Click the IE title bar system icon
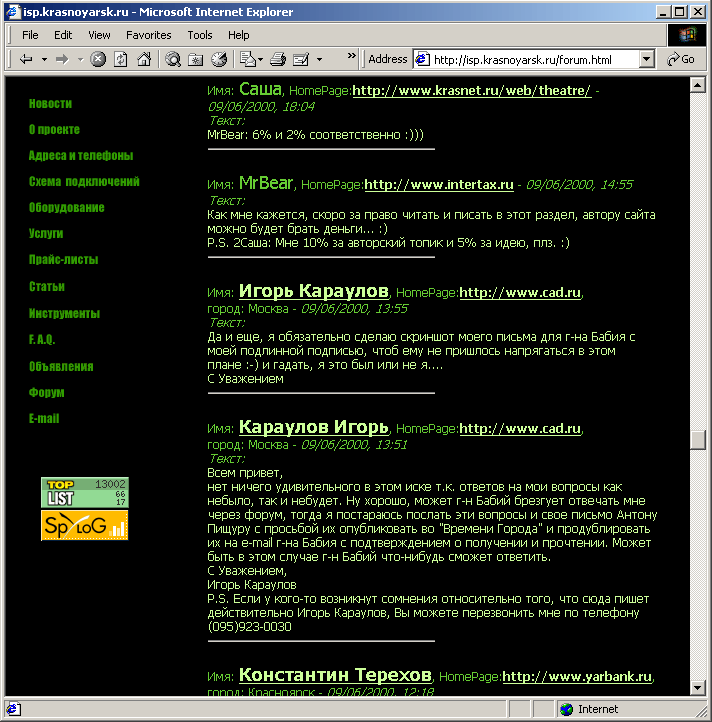 [13, 12]
